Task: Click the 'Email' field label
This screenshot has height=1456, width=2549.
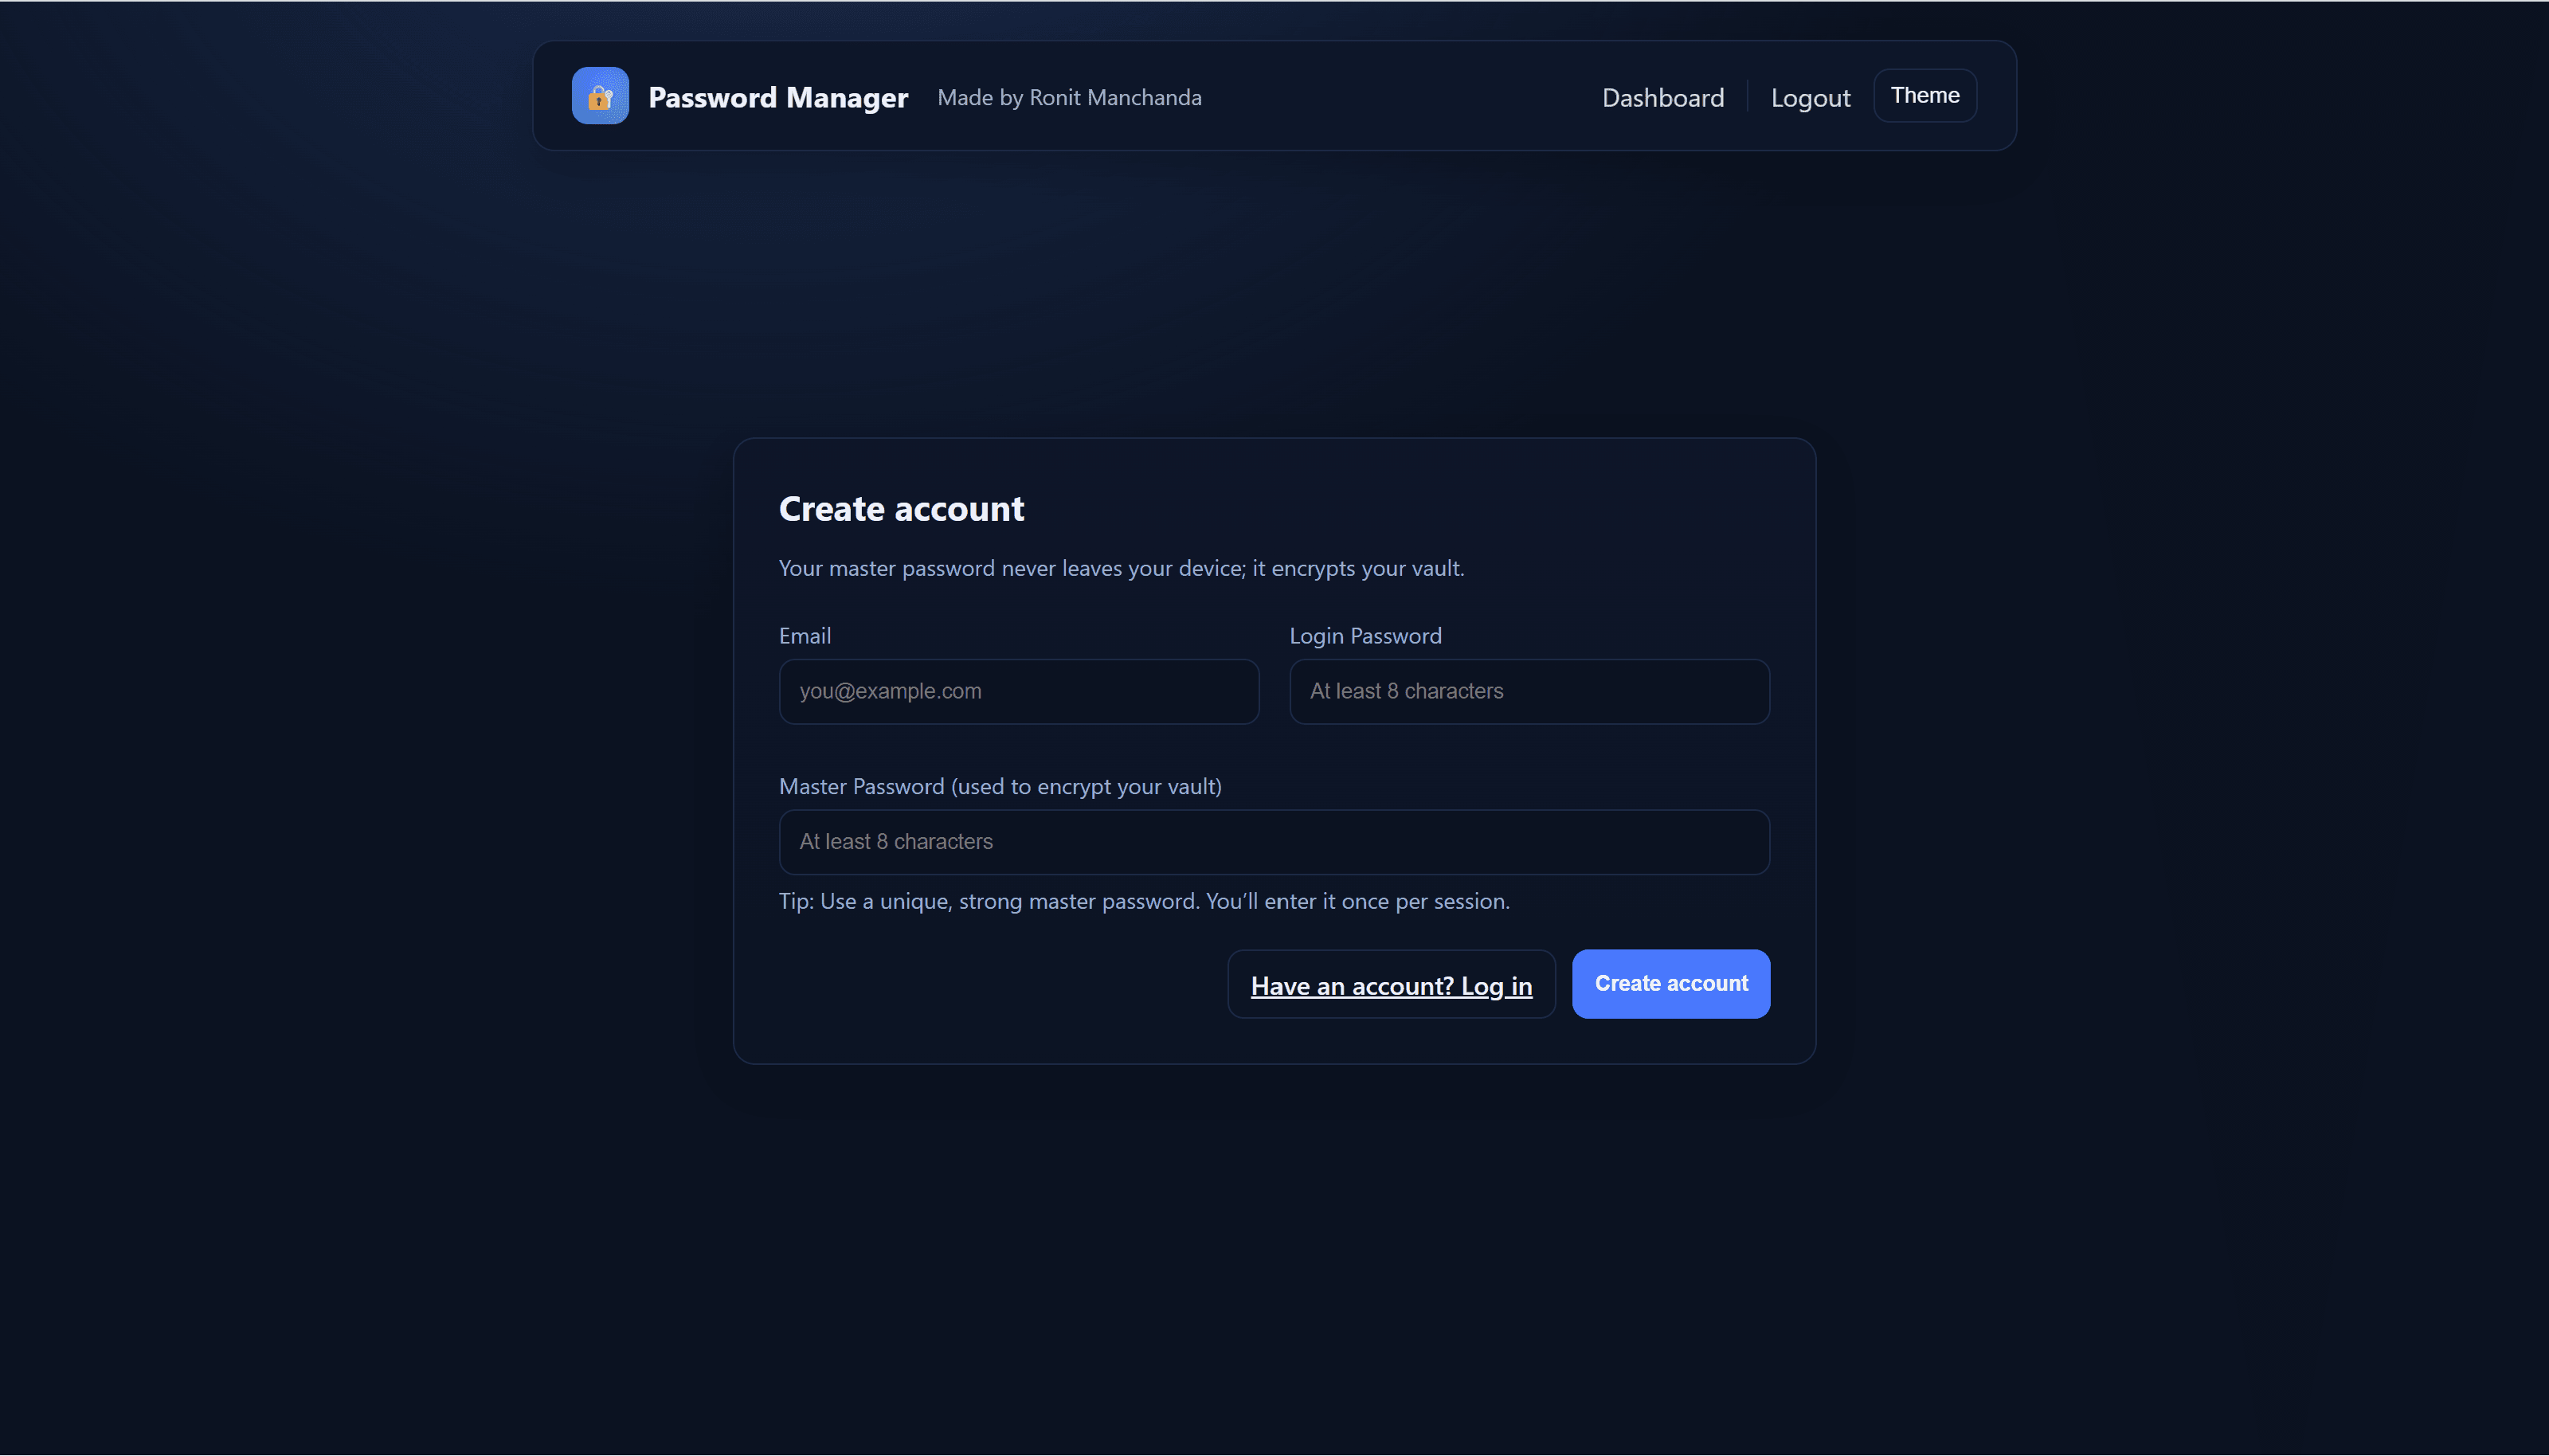Action: 805,635
